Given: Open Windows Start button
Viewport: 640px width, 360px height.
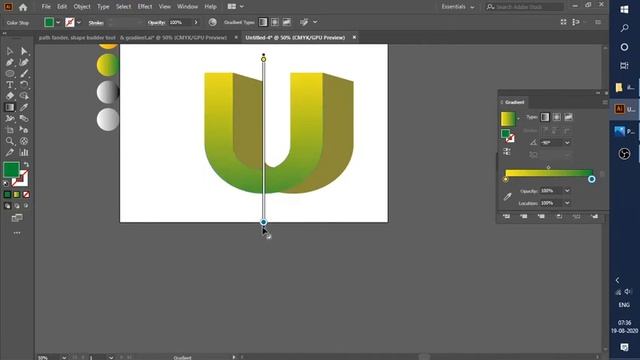Looking at the screenshot, I should 624,9.
